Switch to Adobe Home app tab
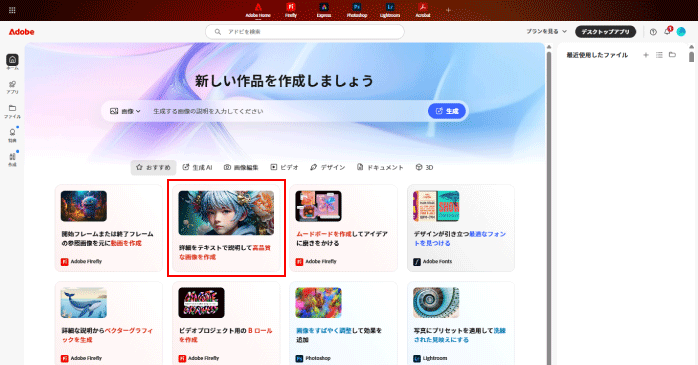This screenshot has width=698, height=365. tap(258, 10)
